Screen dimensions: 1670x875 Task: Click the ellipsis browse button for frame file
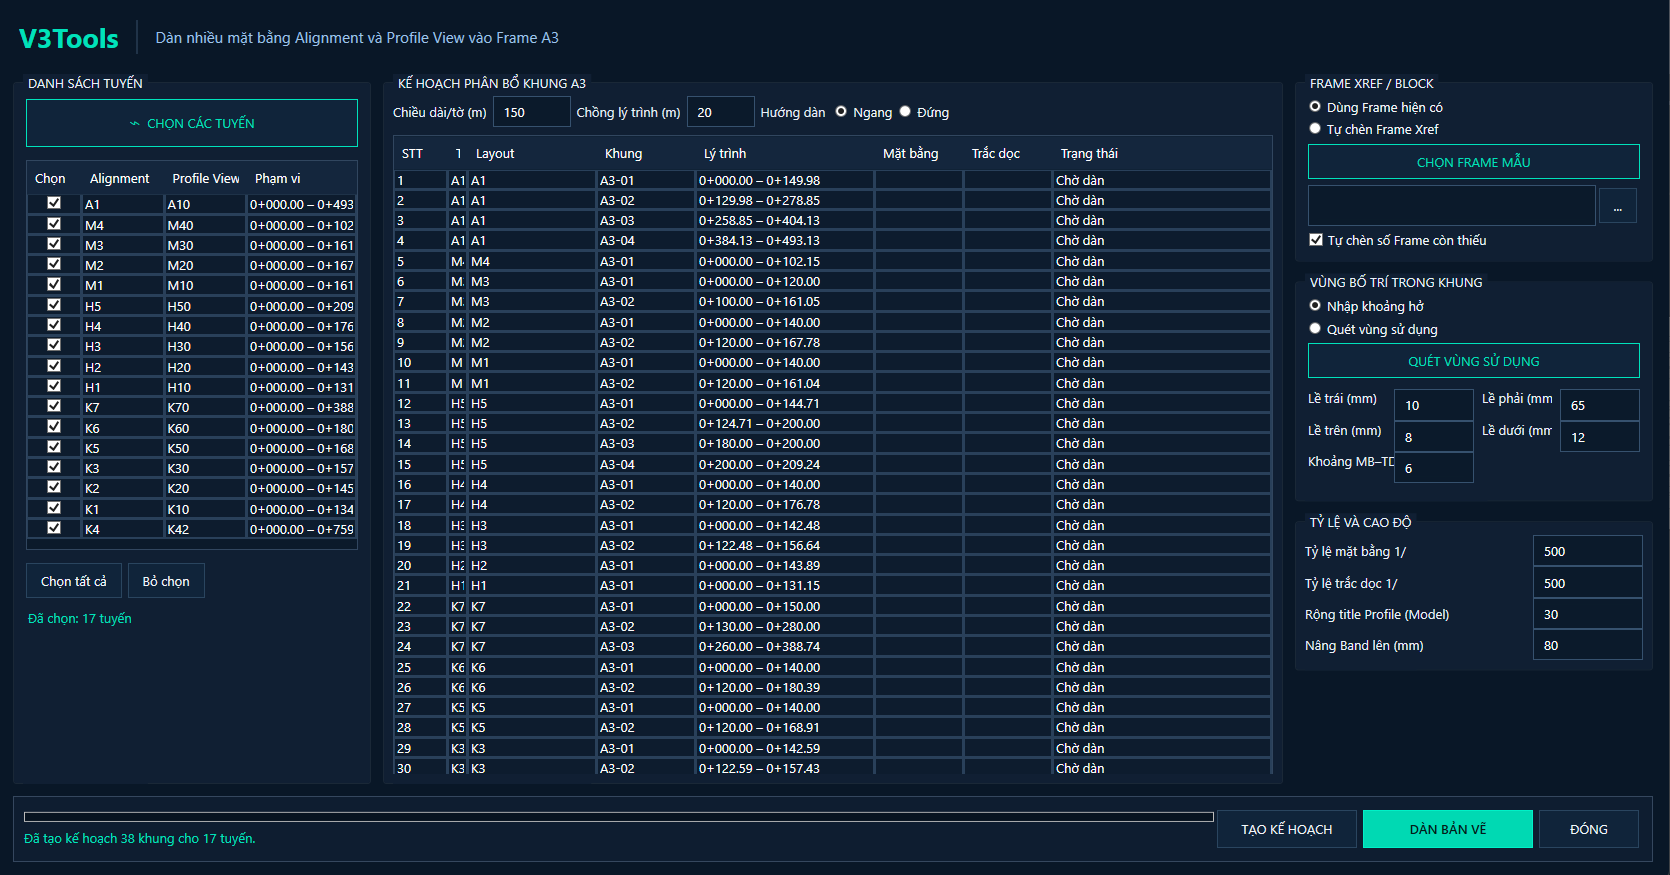(1618, 207)
